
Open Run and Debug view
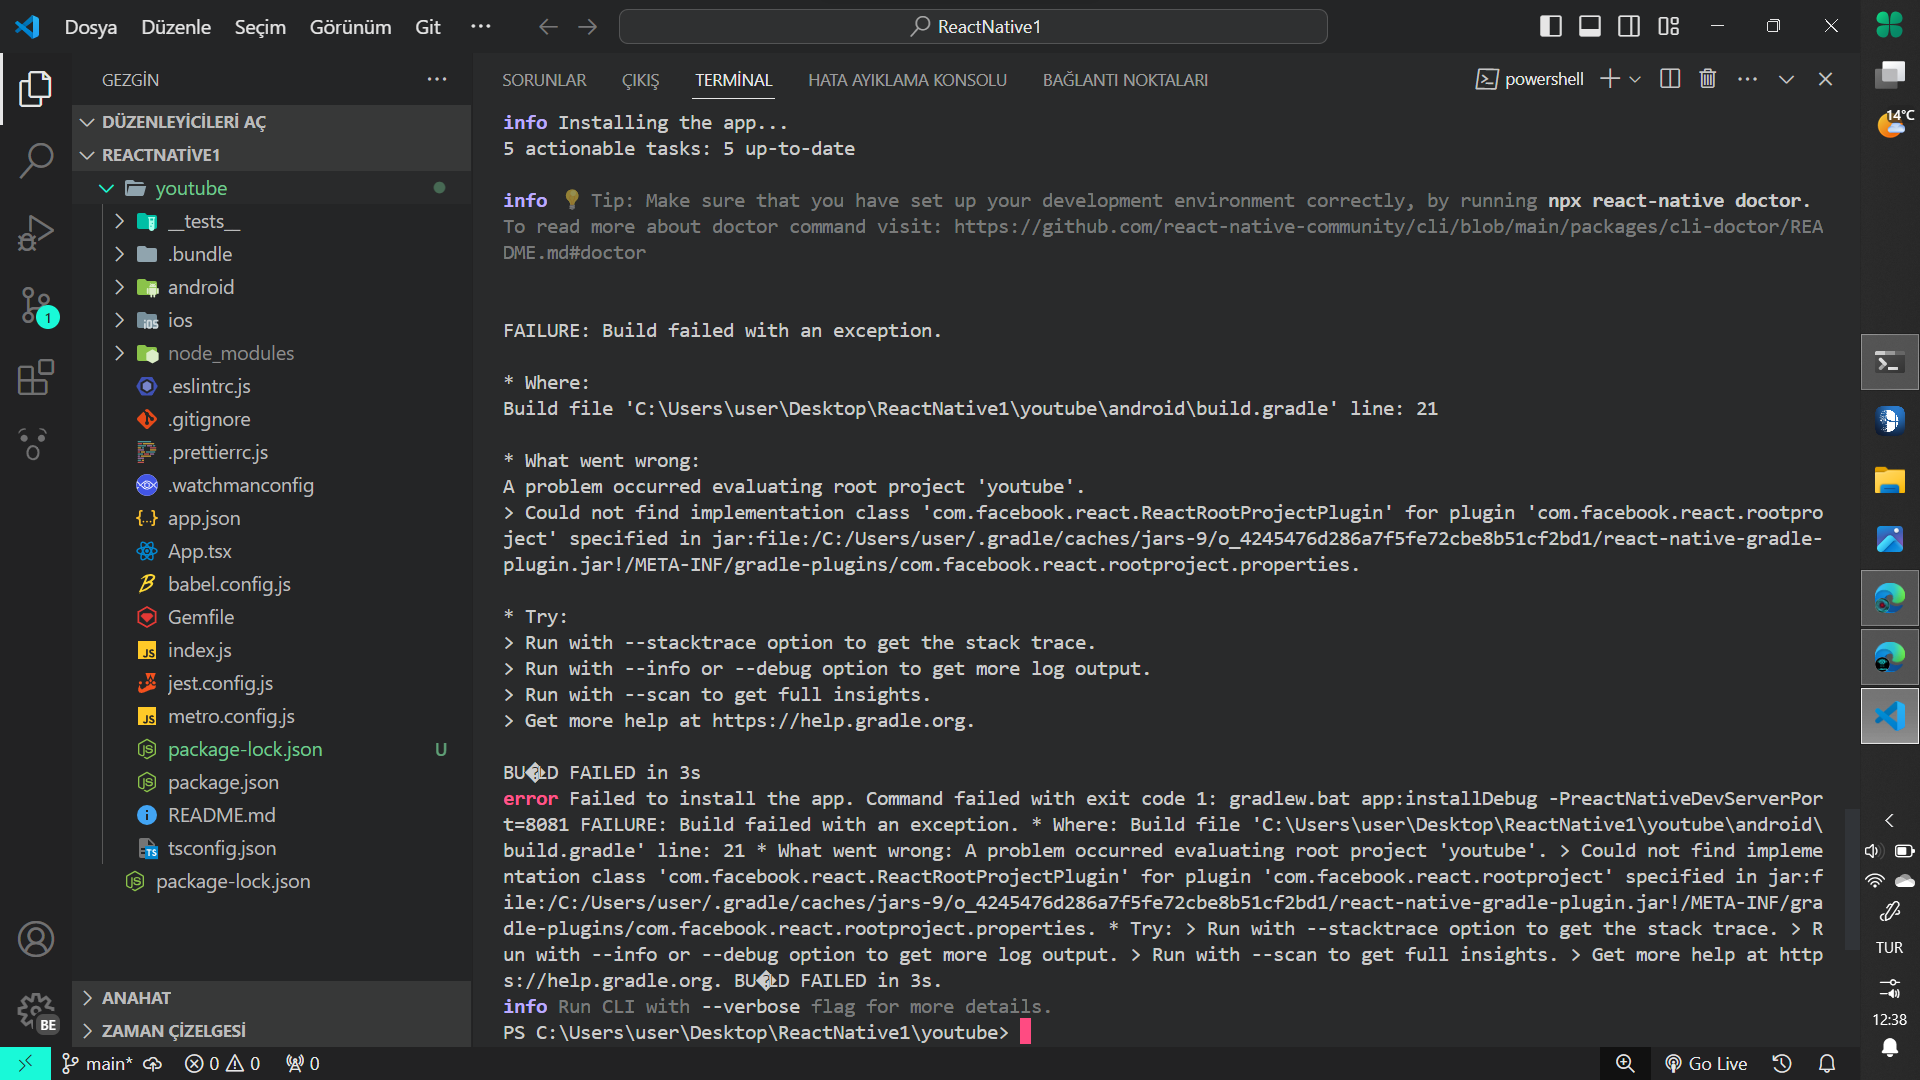[36, 233]
